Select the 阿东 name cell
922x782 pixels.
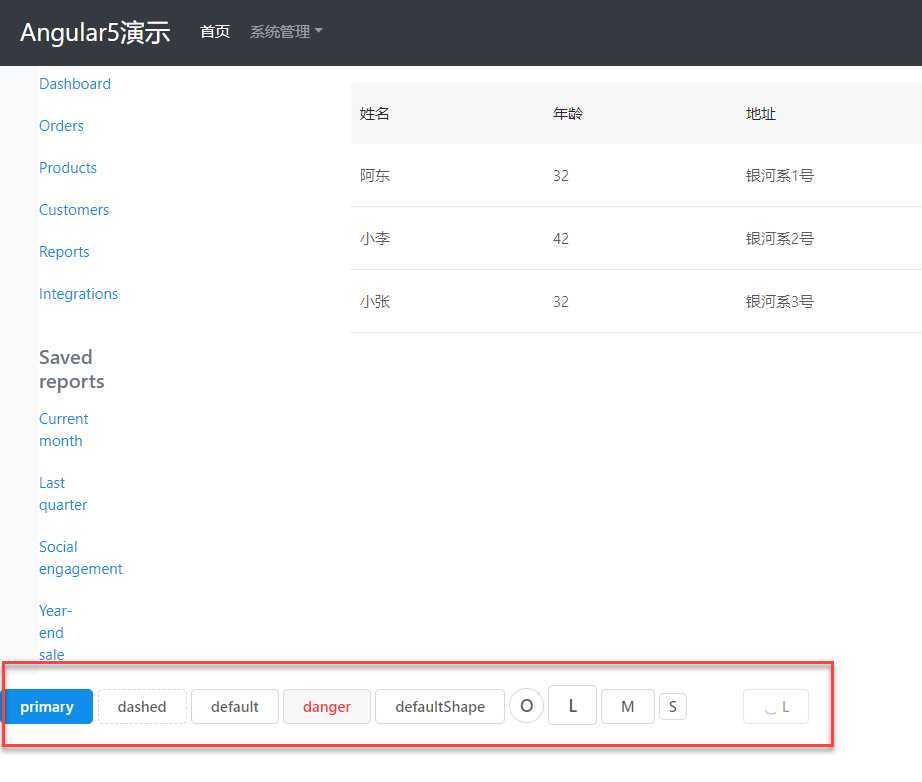coord(375,176)
